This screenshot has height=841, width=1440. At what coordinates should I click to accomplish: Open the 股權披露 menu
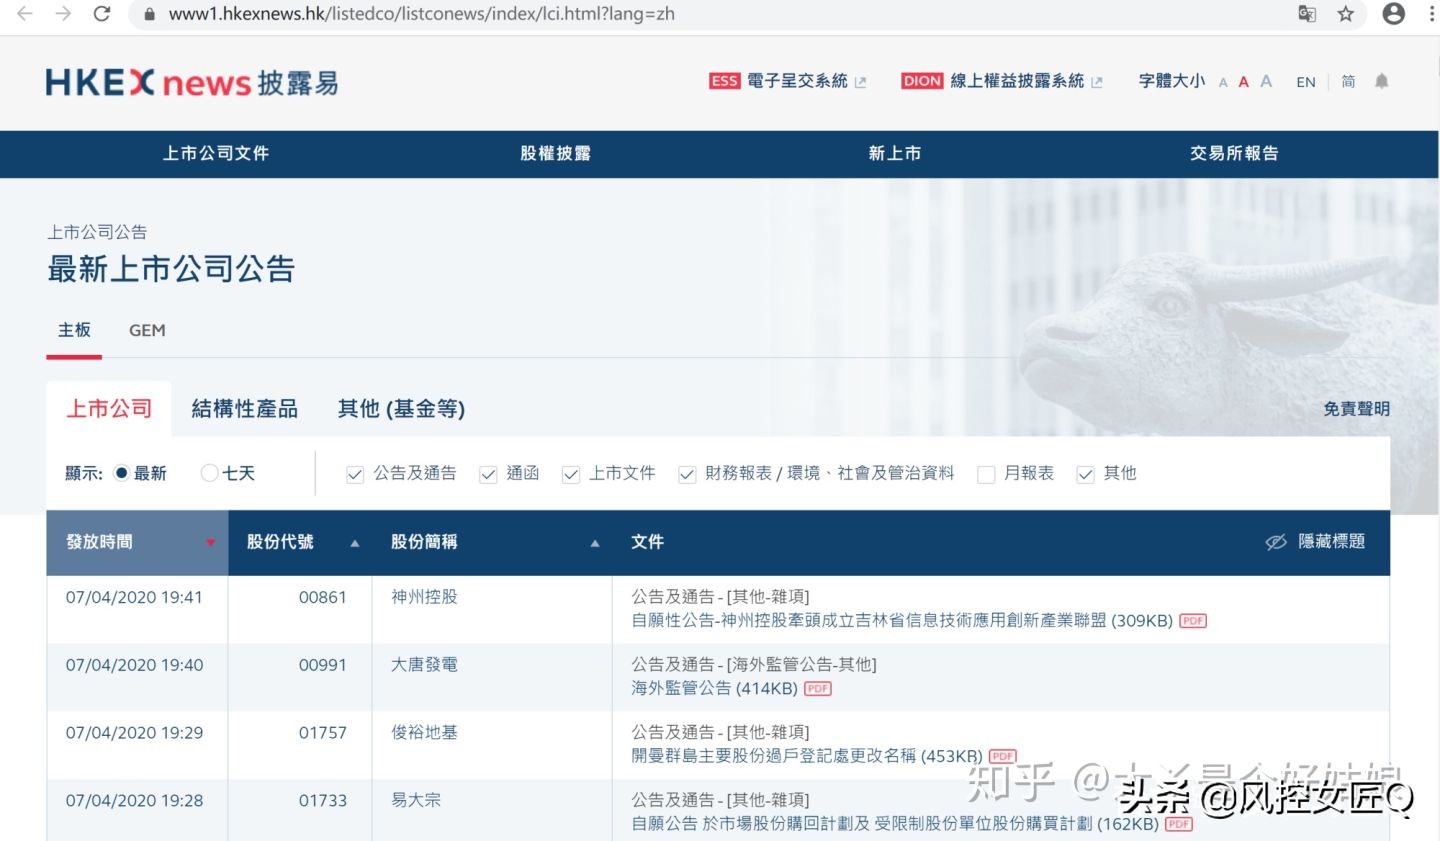tap(556, 153)
